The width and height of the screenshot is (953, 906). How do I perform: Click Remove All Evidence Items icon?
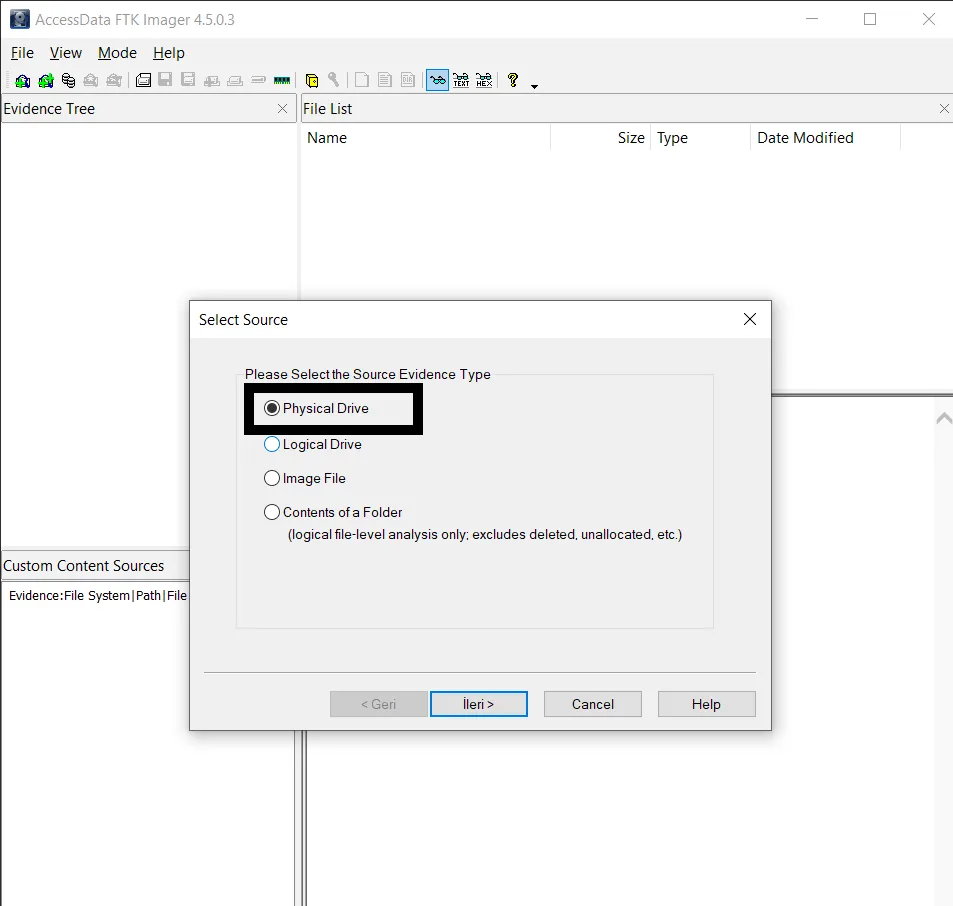pyautogui.click(x=114, y=80)
